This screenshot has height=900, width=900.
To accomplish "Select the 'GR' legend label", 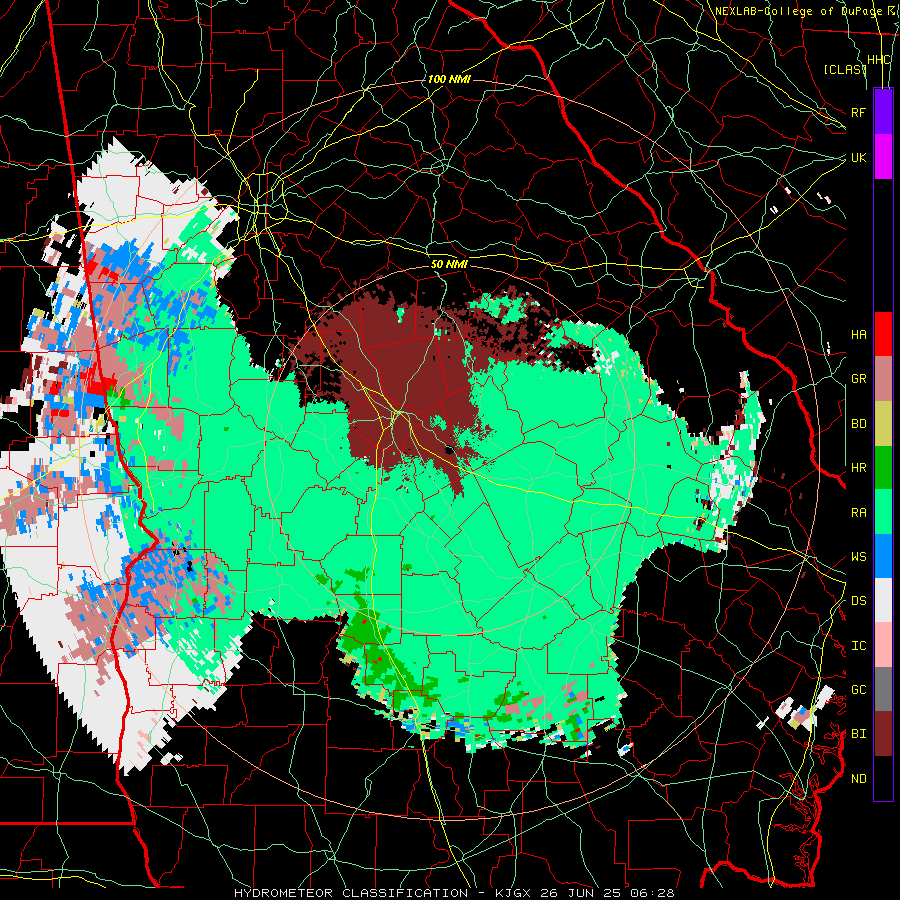I will [859, 379].
